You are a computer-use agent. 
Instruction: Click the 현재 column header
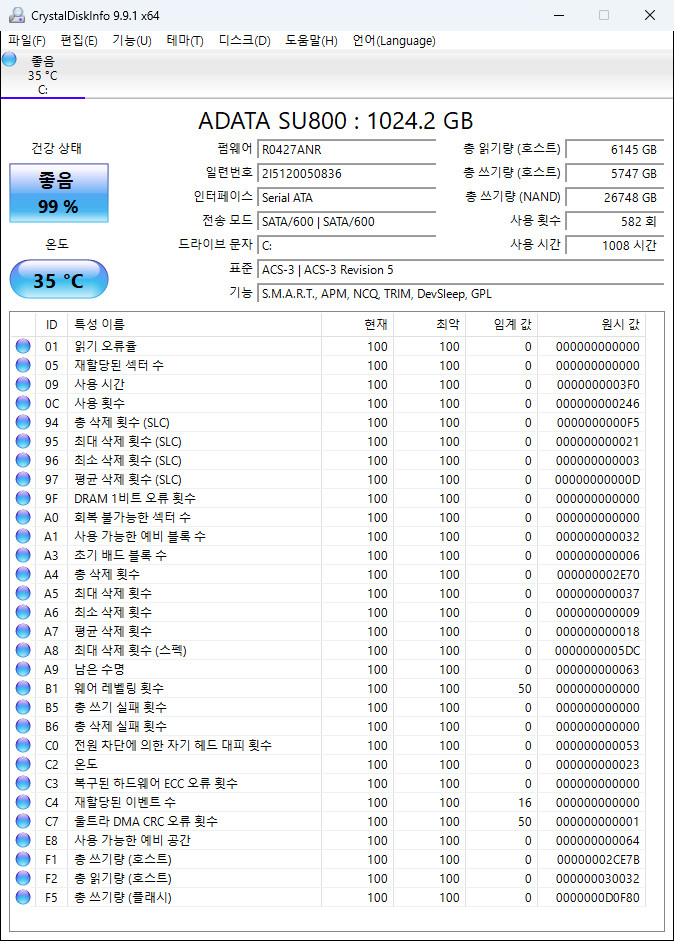click(357, 325)
